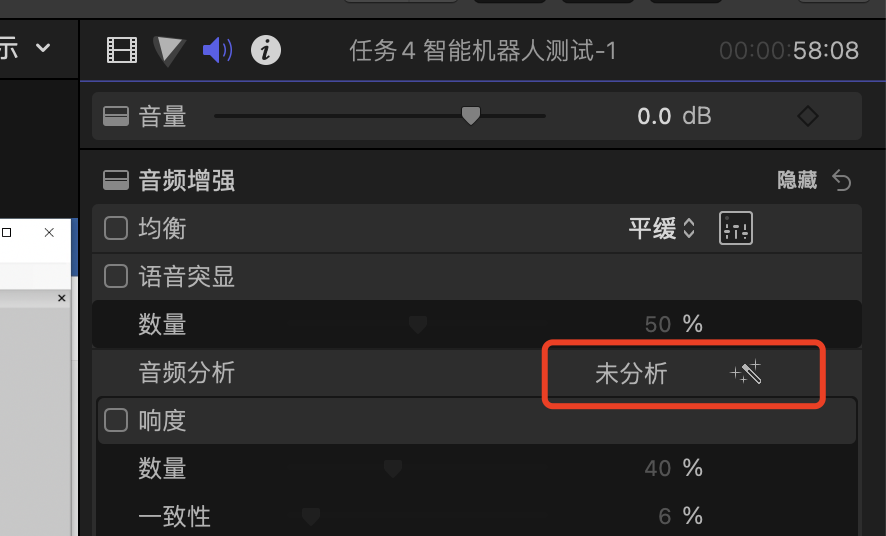Click the 未分析 analysis status text
886x536 pixels.
[631, 373]
